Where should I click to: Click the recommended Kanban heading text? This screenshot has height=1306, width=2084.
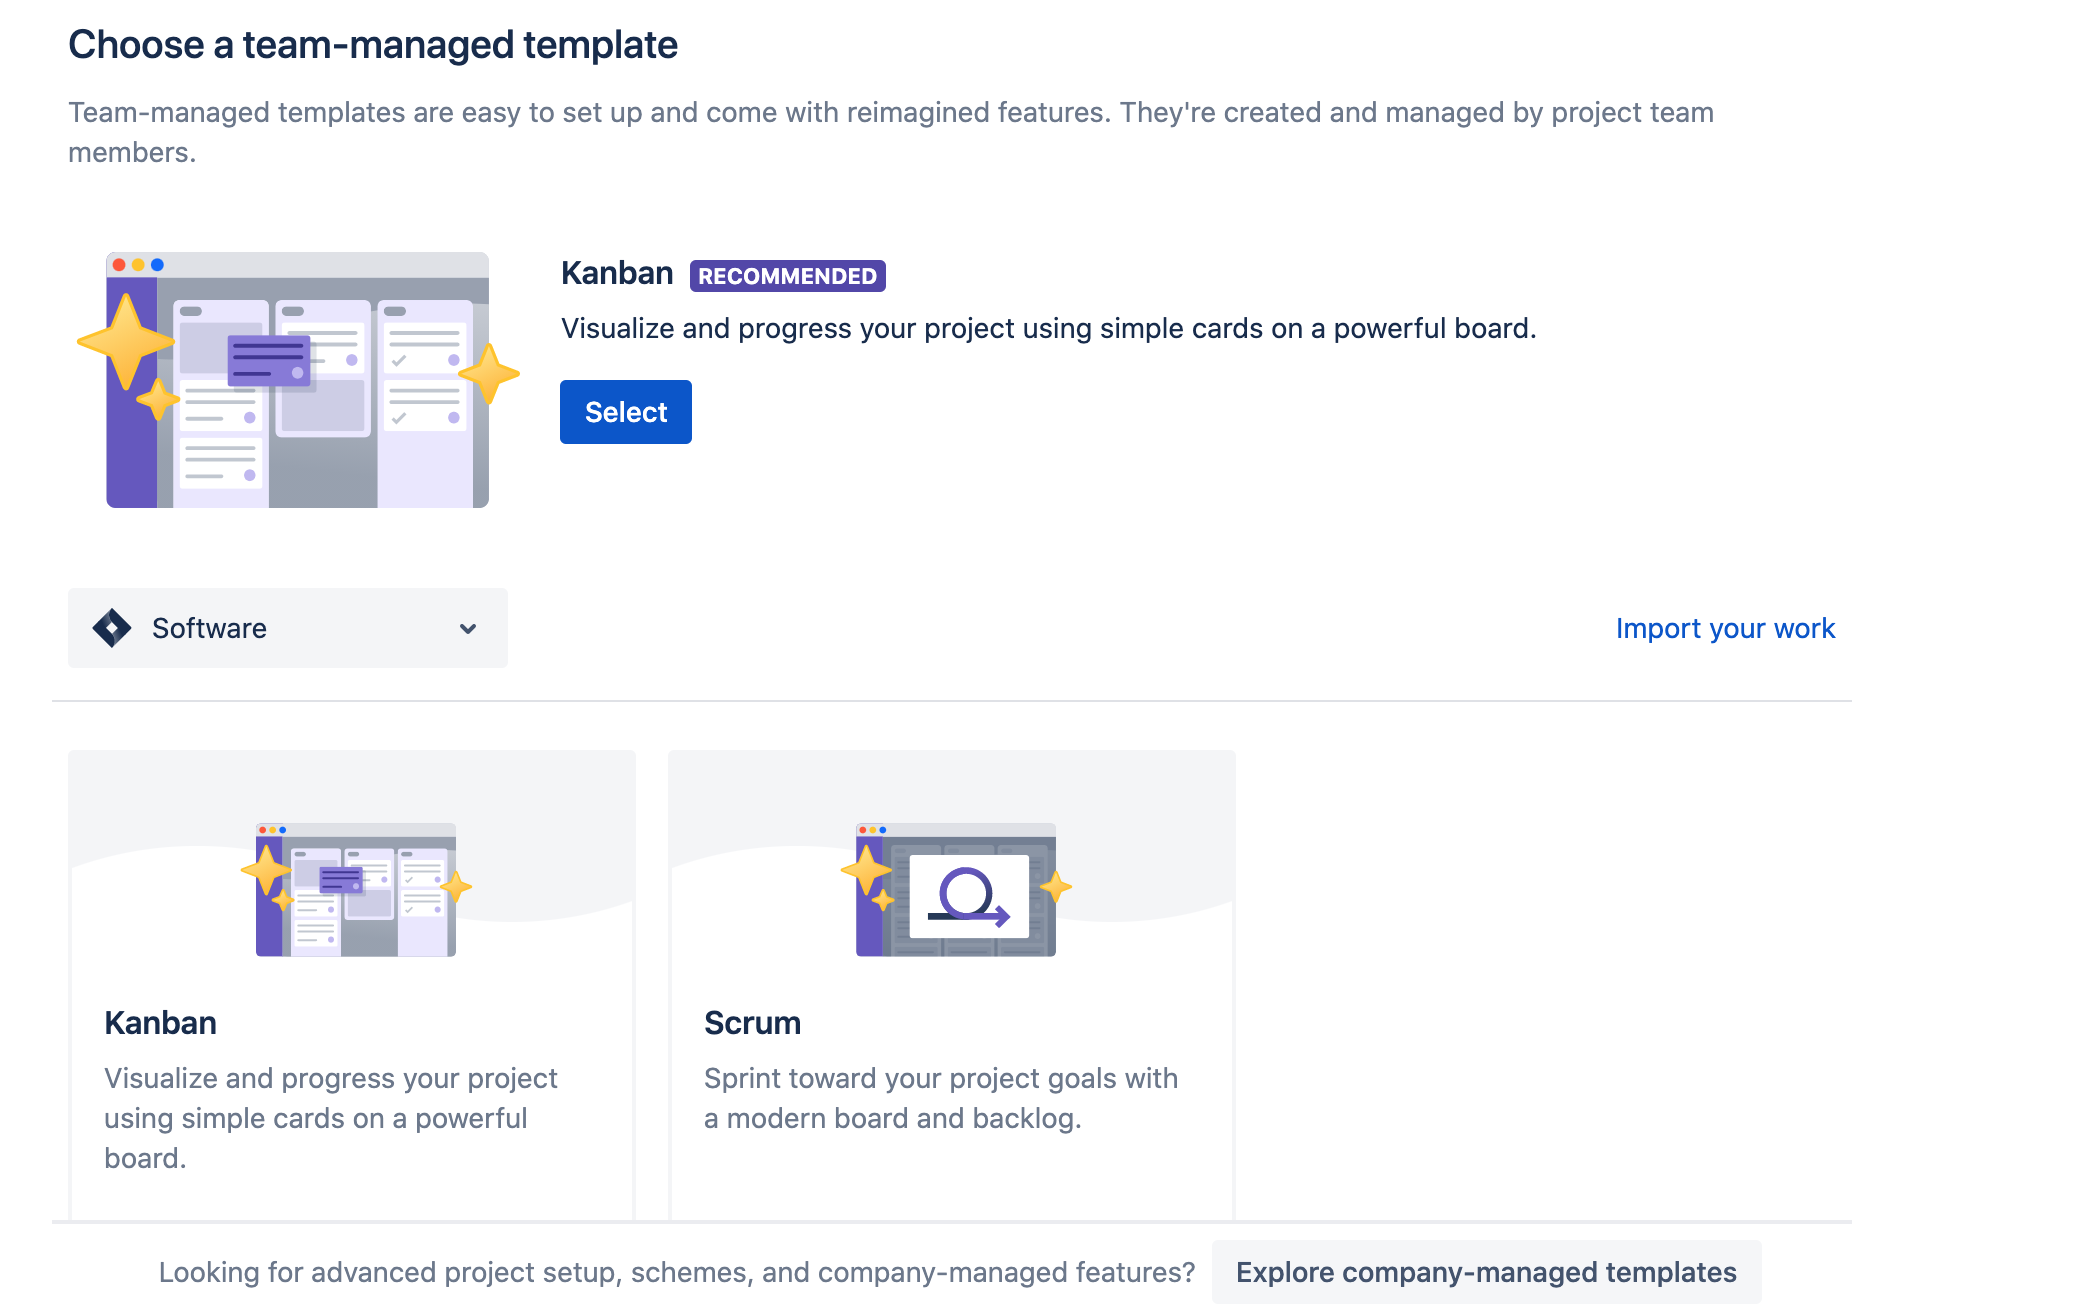click(617, 273)
